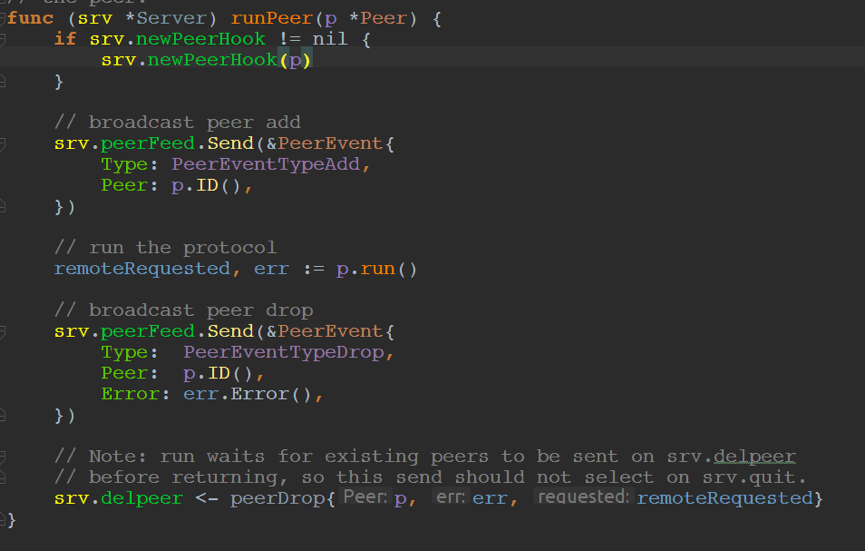This screenshot has width=865, height=551.
Task: Fold the 'if srv.newPeerHook != nil' block
Action: [2, 39]
